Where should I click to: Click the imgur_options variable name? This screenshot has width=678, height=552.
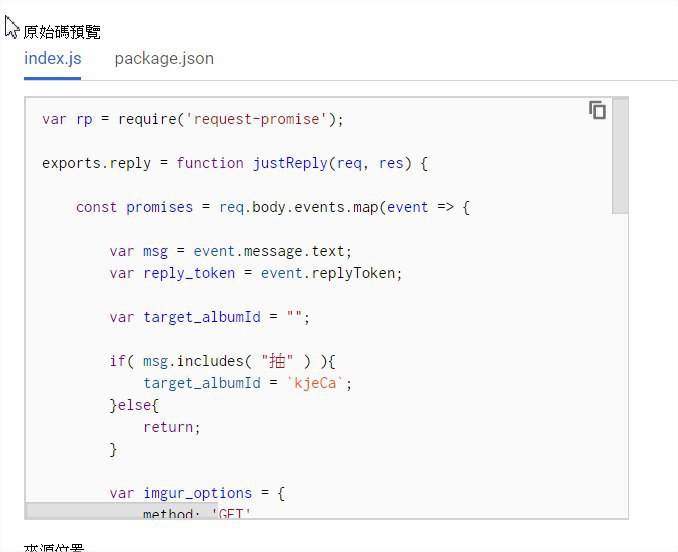tap(197, 493)
